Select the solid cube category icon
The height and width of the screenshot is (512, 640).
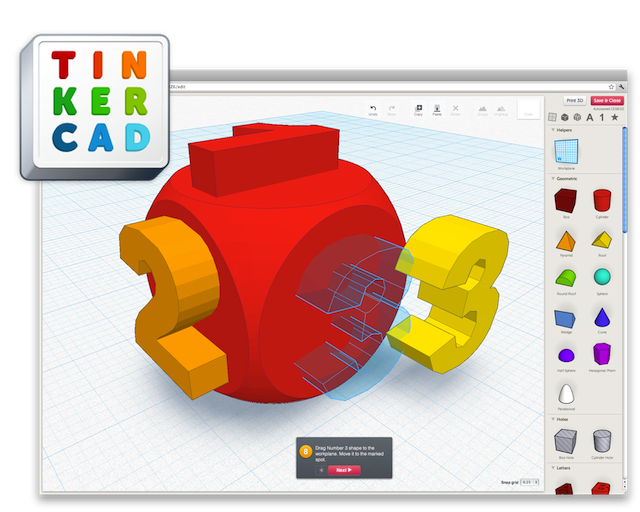coord(564,117)
